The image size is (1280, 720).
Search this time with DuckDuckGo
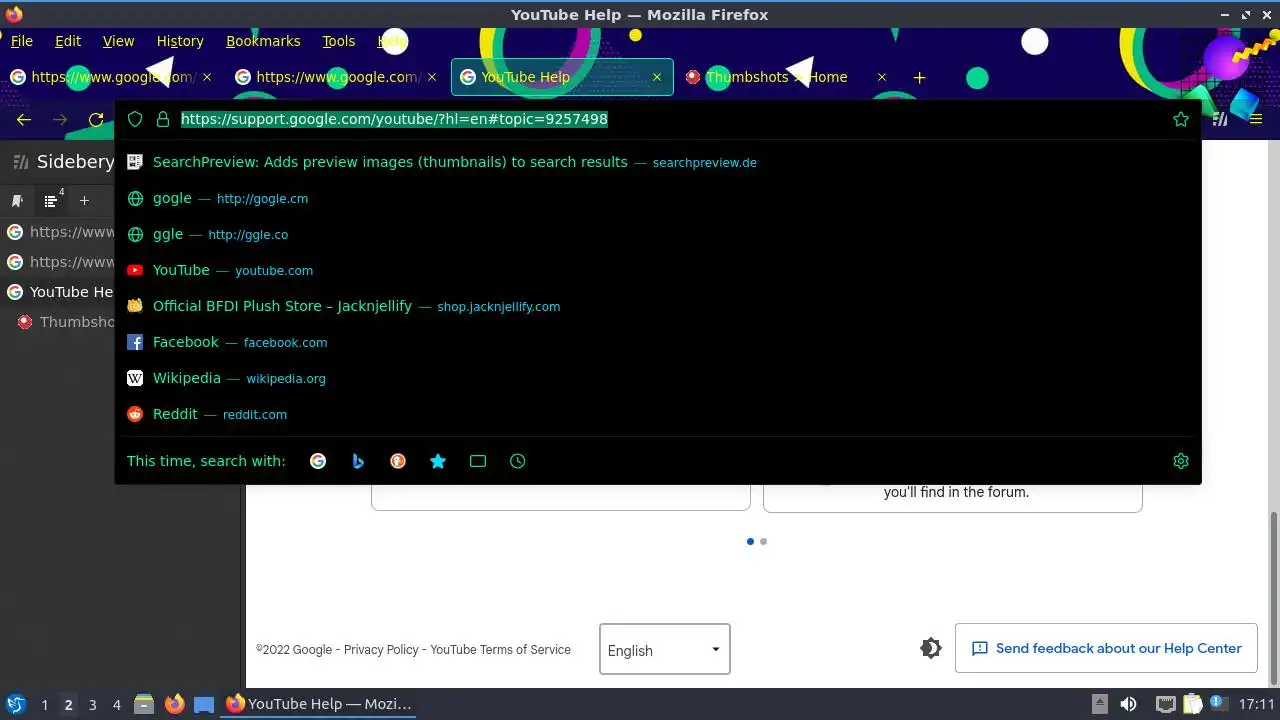(x=398, y=461)
